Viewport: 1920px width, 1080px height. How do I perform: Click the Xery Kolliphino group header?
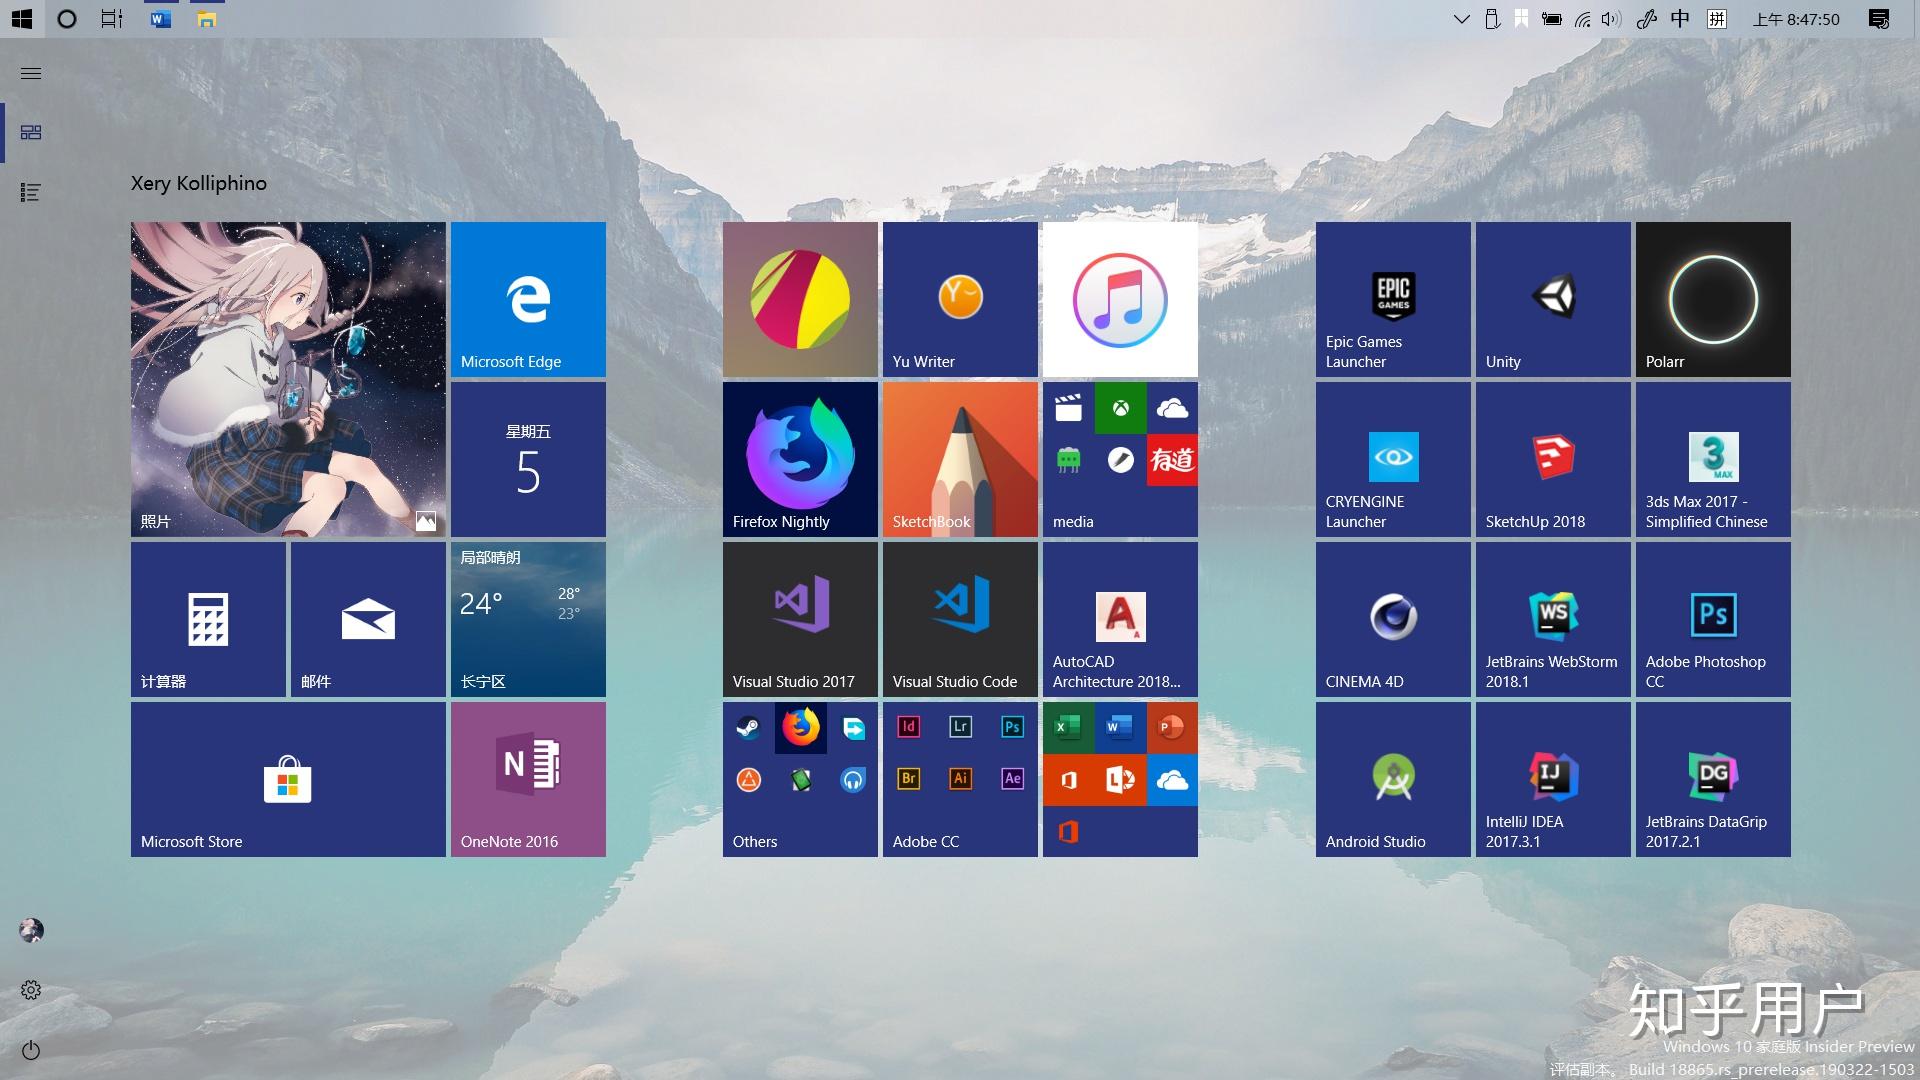199,183
